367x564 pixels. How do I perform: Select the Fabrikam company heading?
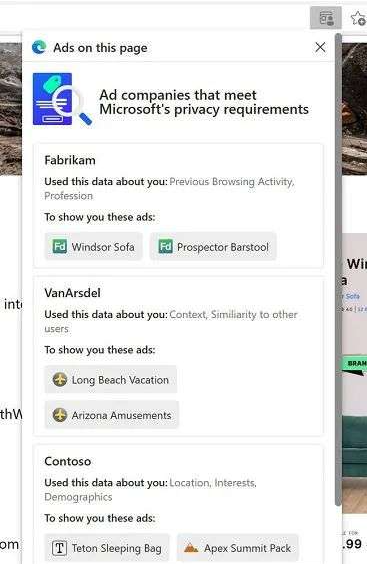70,160
